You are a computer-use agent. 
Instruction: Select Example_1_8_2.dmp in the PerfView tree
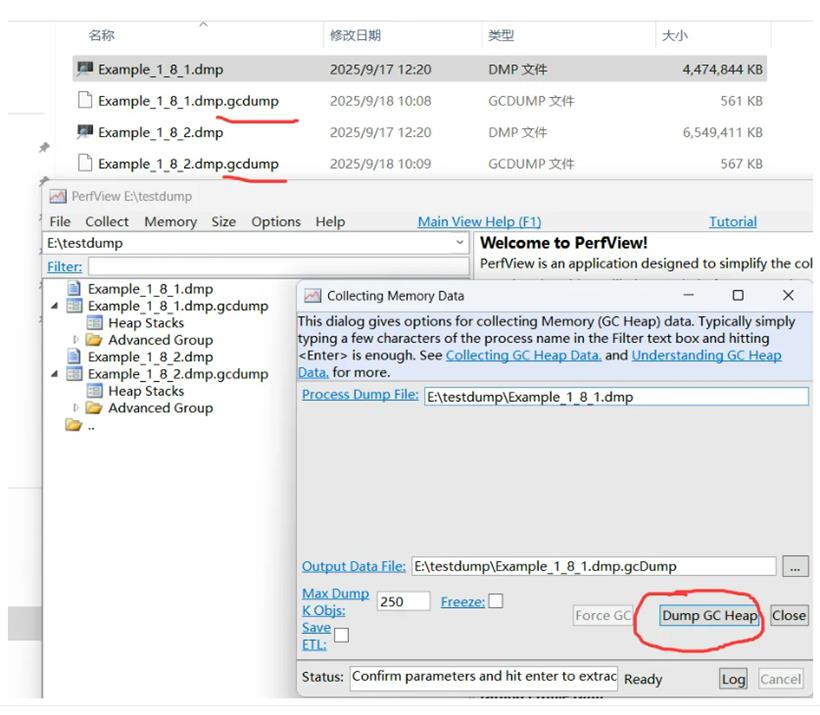tap(150, 357)
